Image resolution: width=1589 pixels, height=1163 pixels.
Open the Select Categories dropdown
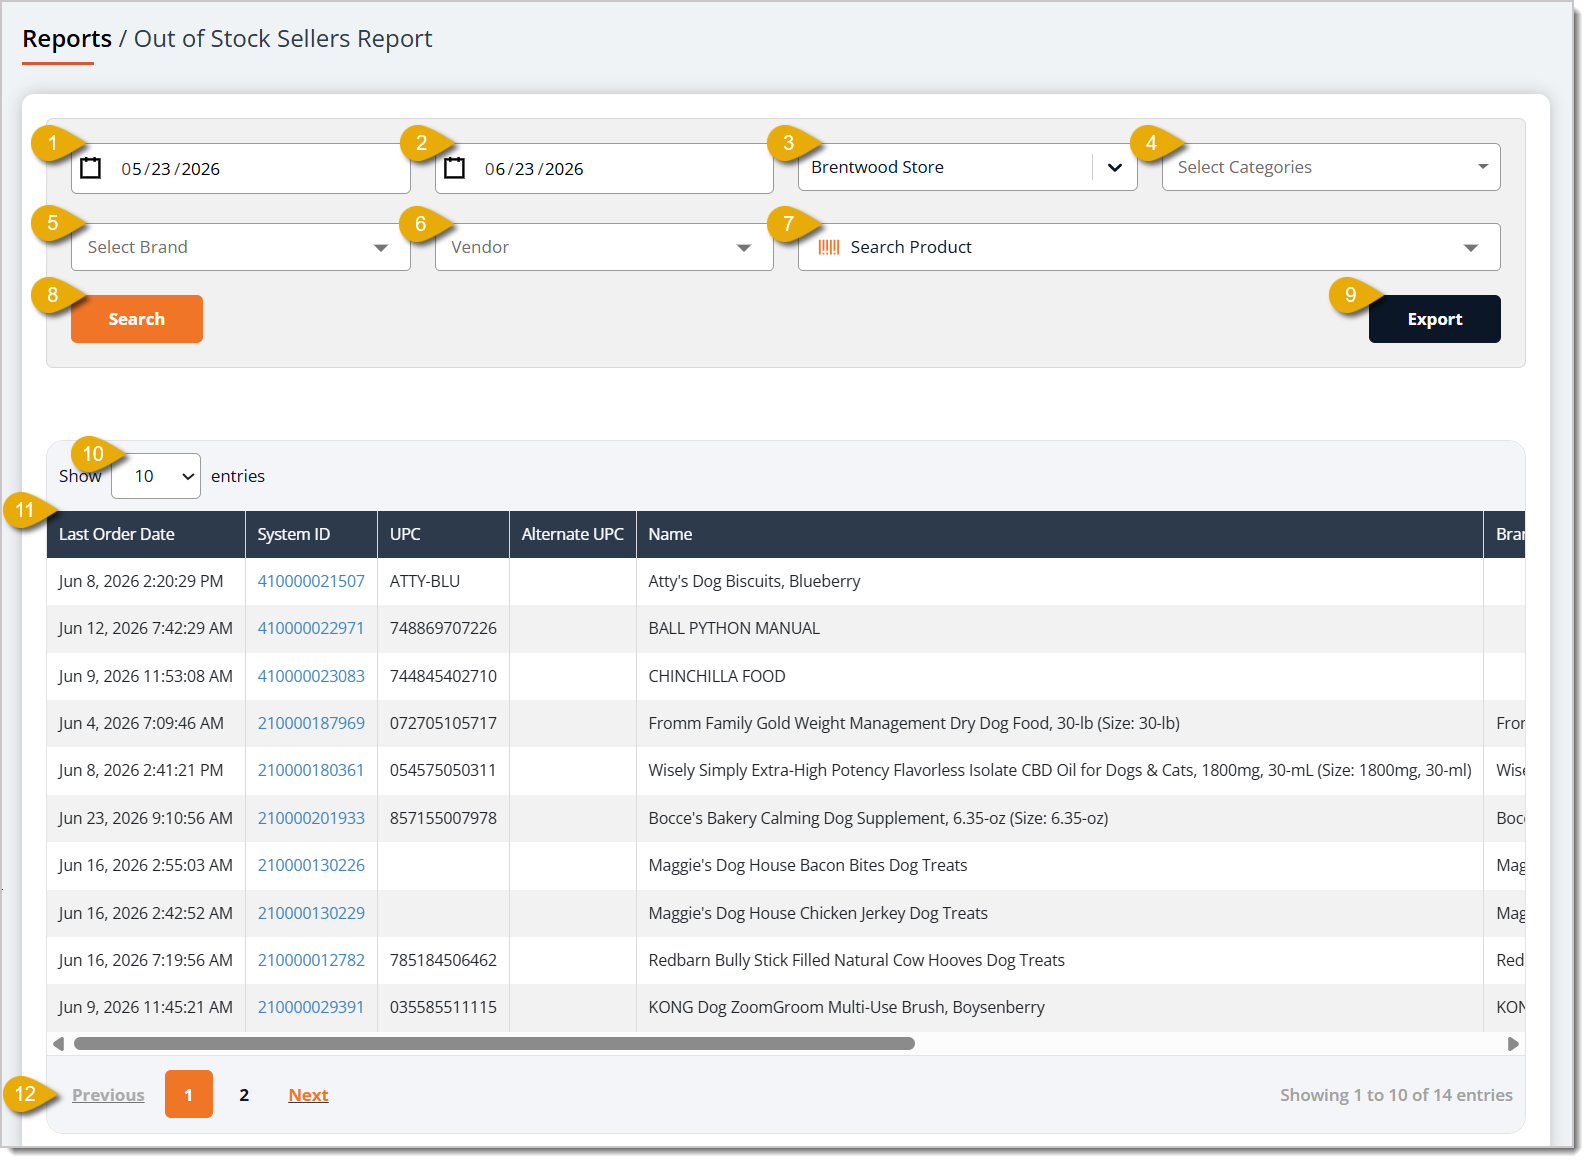1331,167
